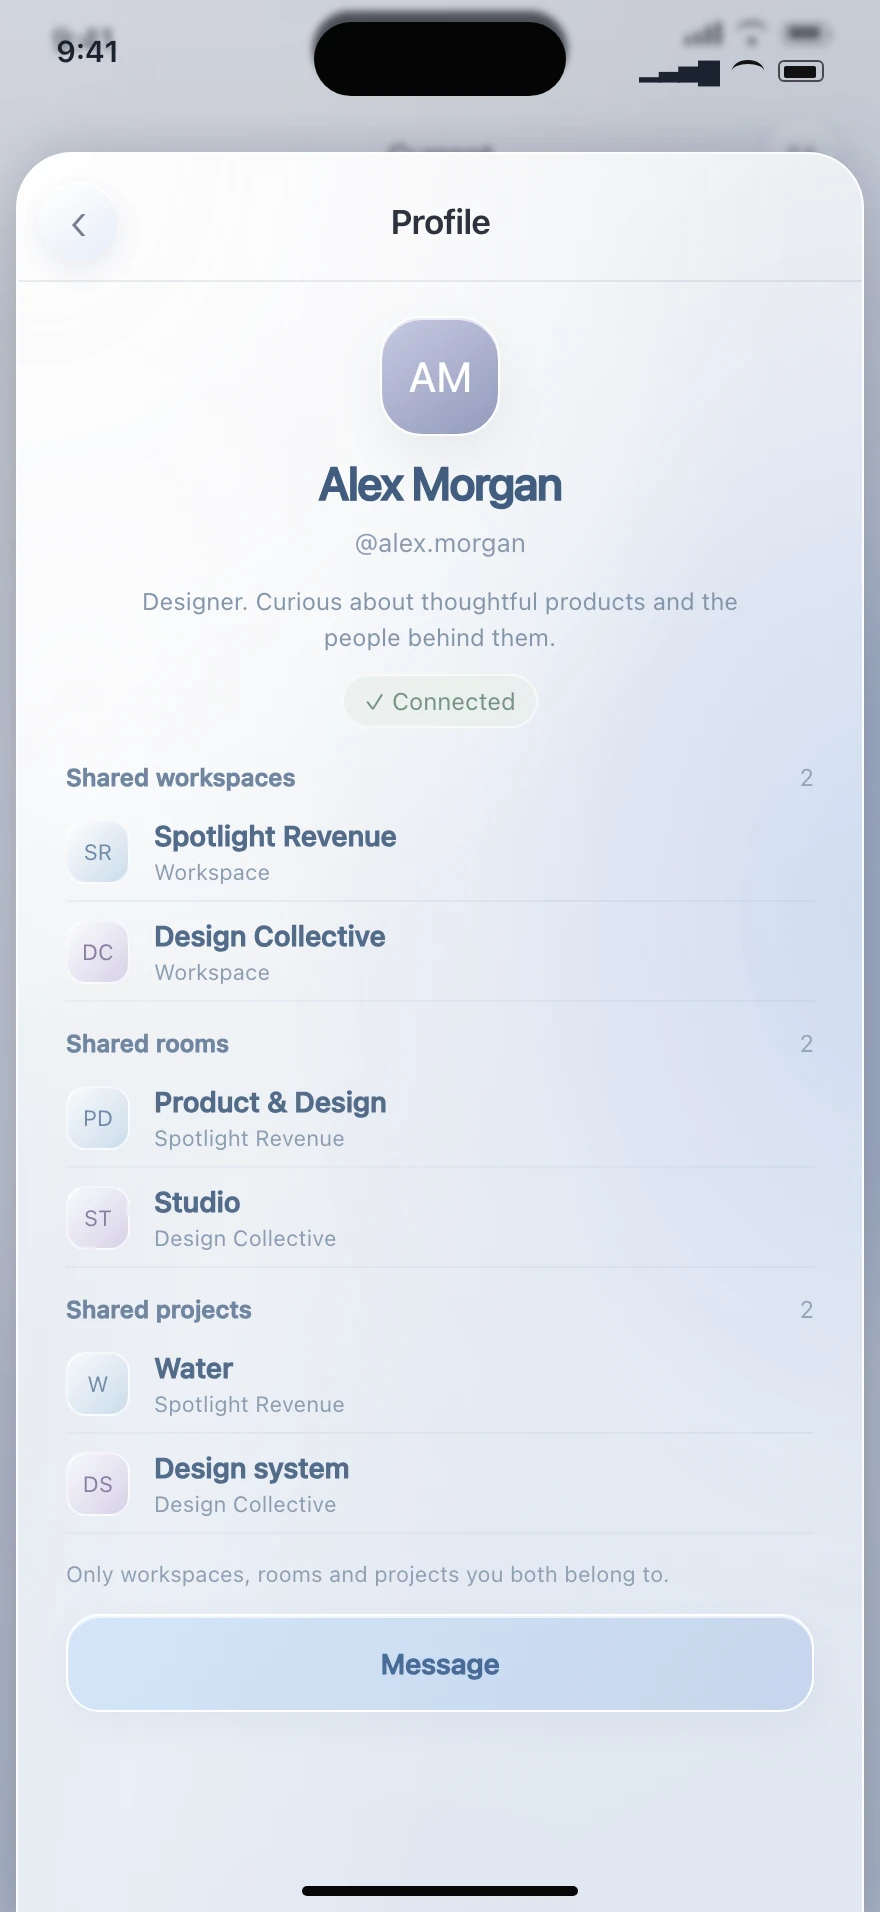This screenshot has width=880, height=1912.
Task: Tap the ST room icon
Action: click(x=98, y=1218)
